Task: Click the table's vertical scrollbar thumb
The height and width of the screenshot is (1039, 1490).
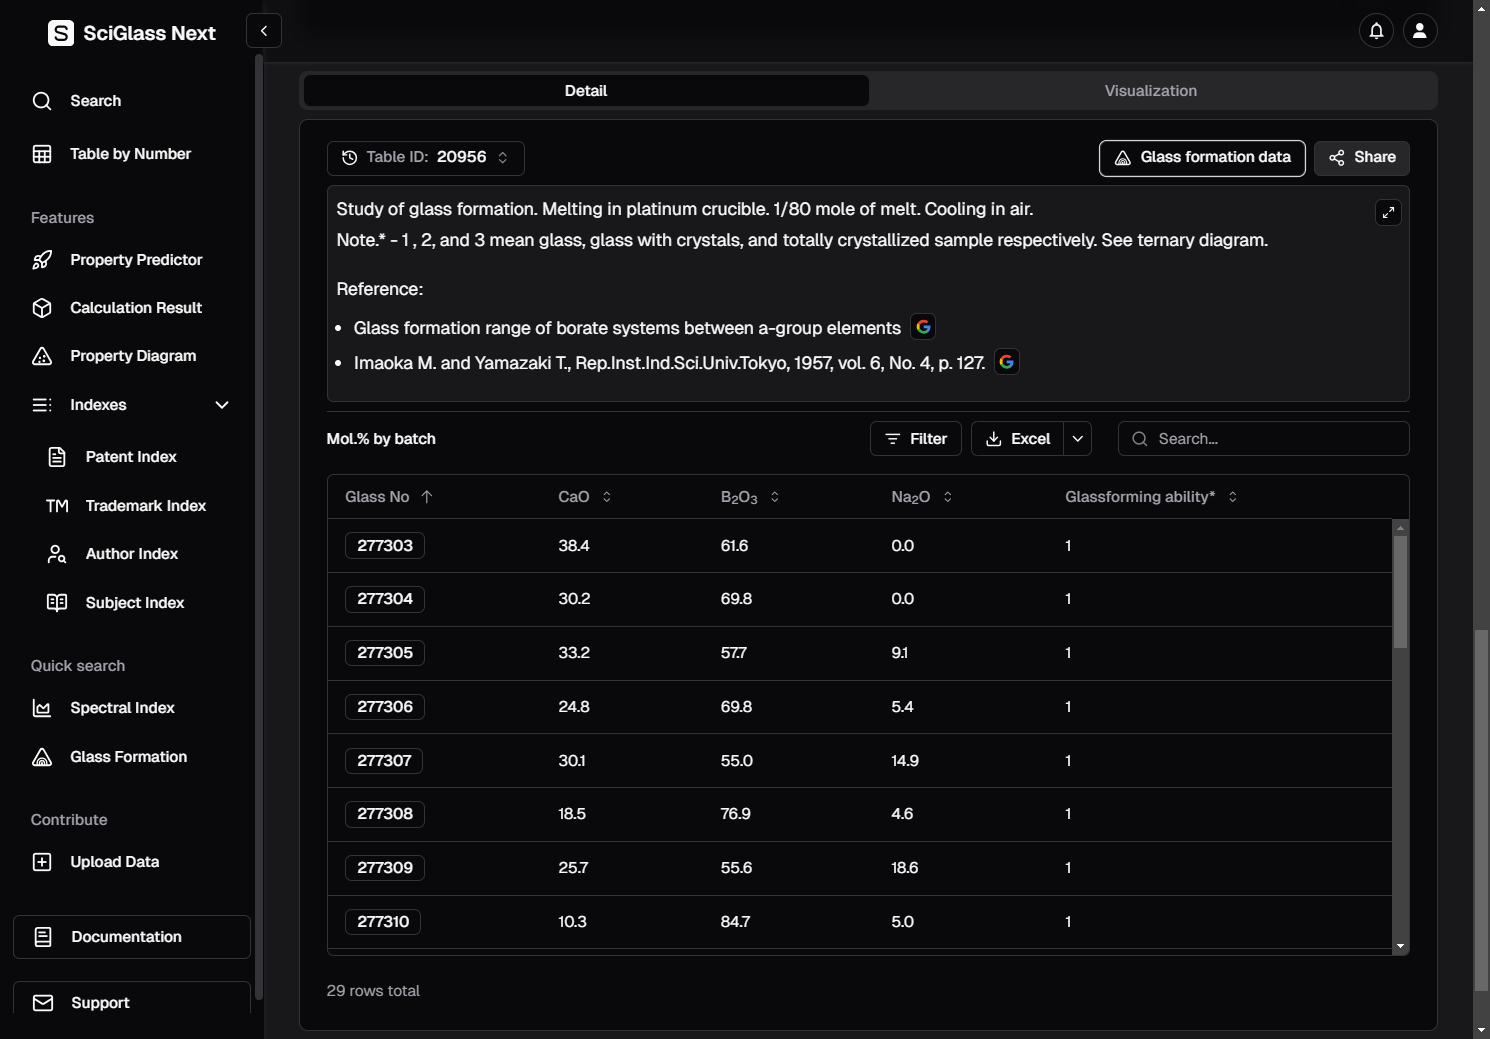Action: [x=1400, y=590]
